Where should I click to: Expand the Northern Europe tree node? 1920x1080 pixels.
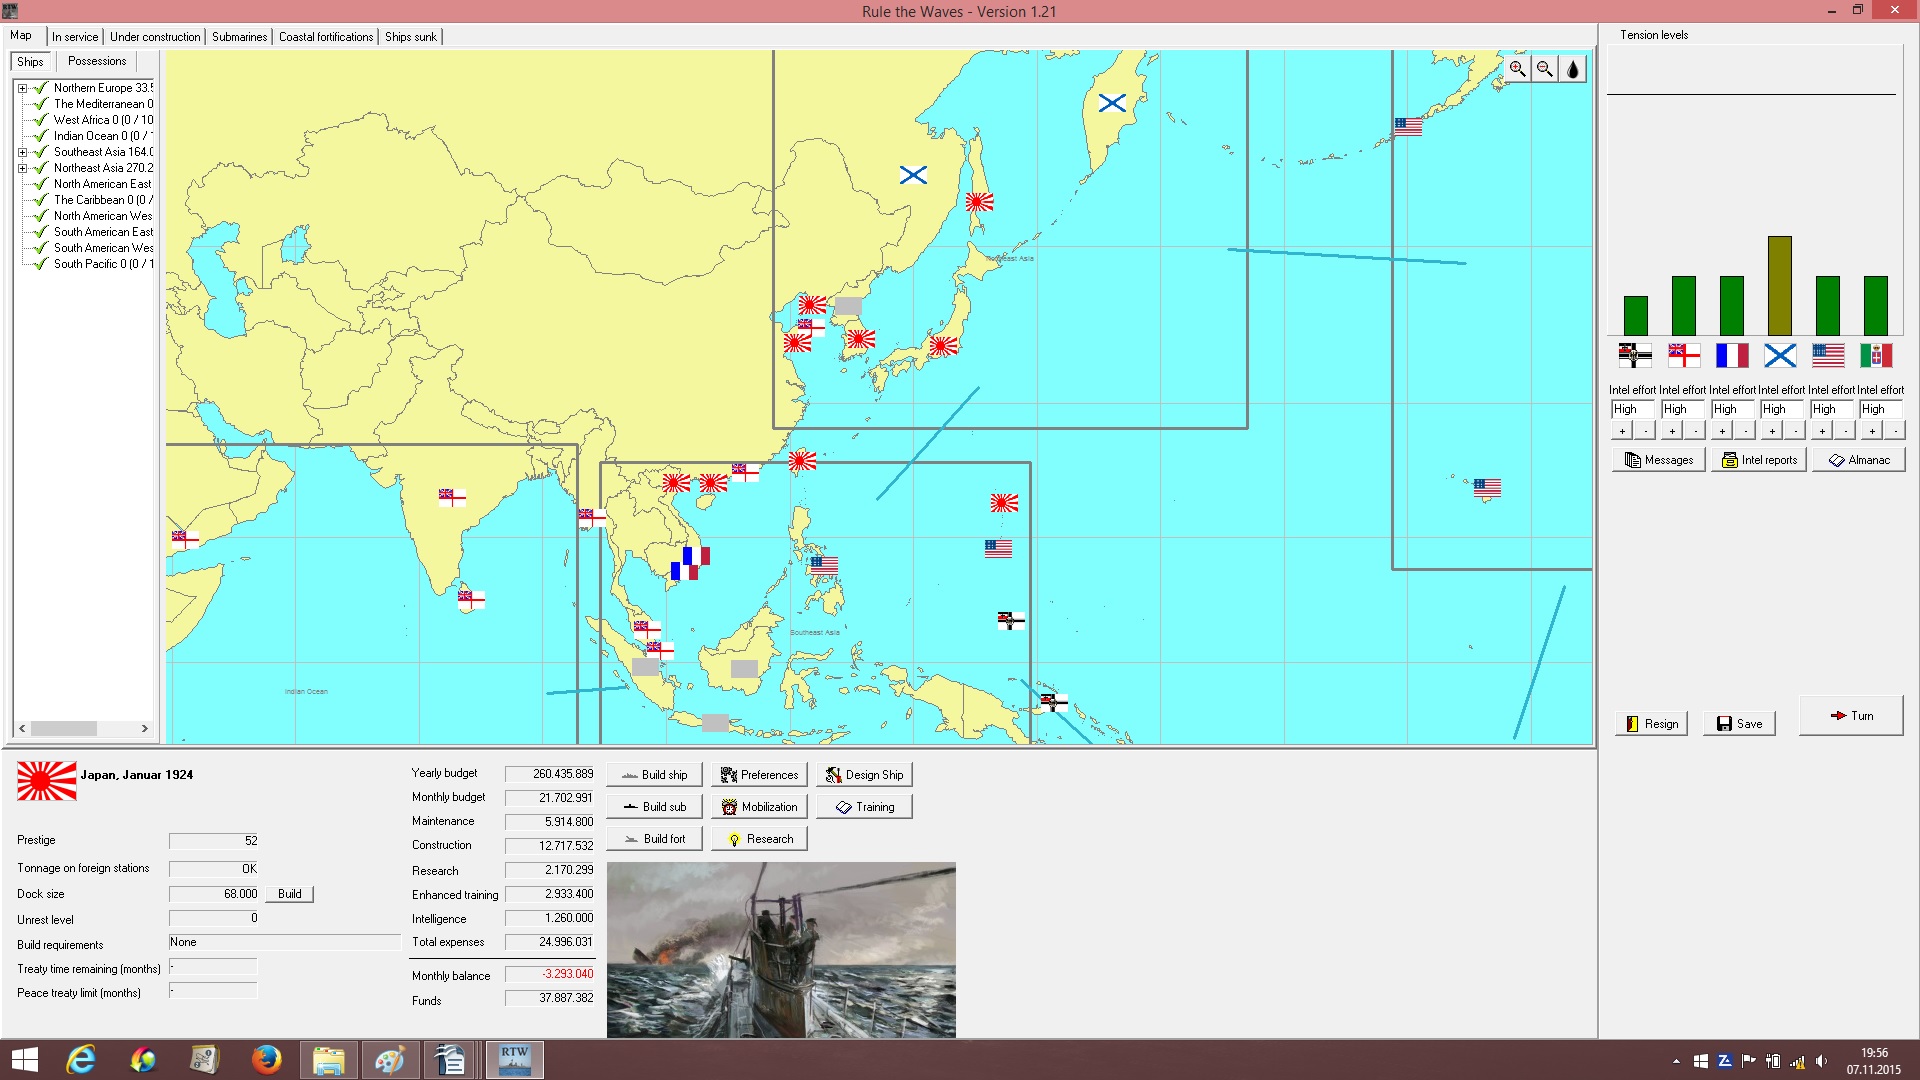pos(22,88)
